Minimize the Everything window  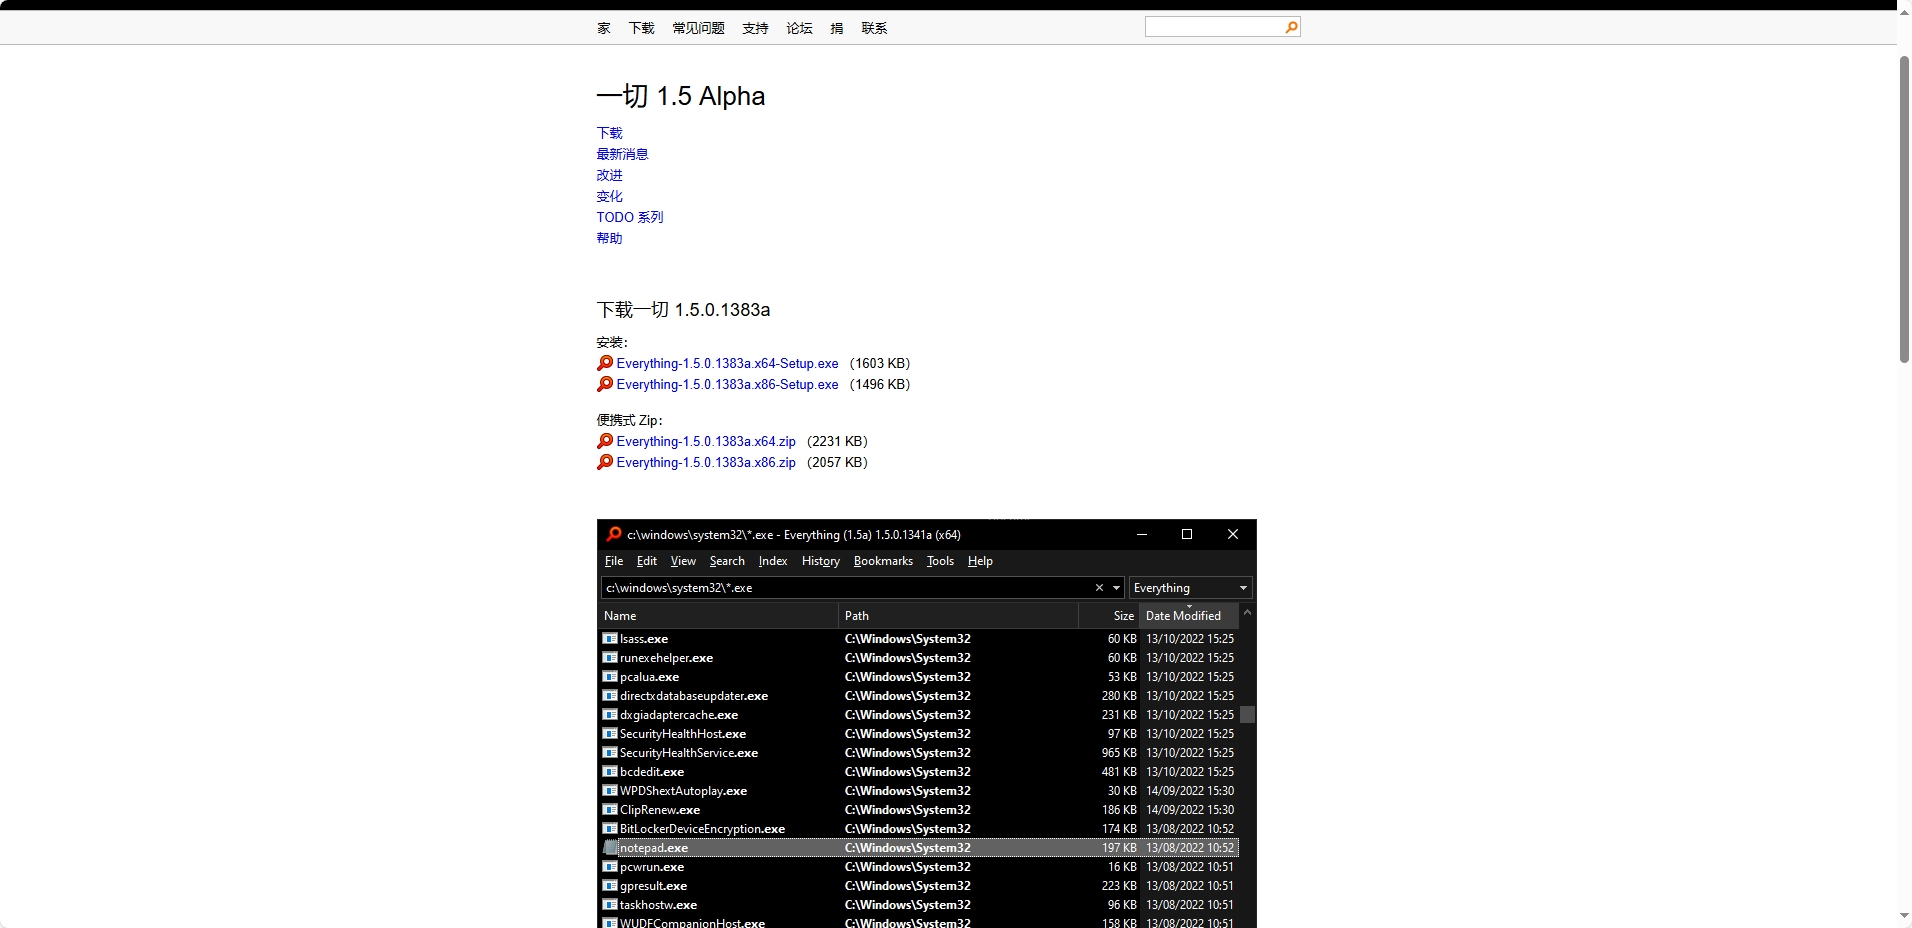pos(1141,534)
